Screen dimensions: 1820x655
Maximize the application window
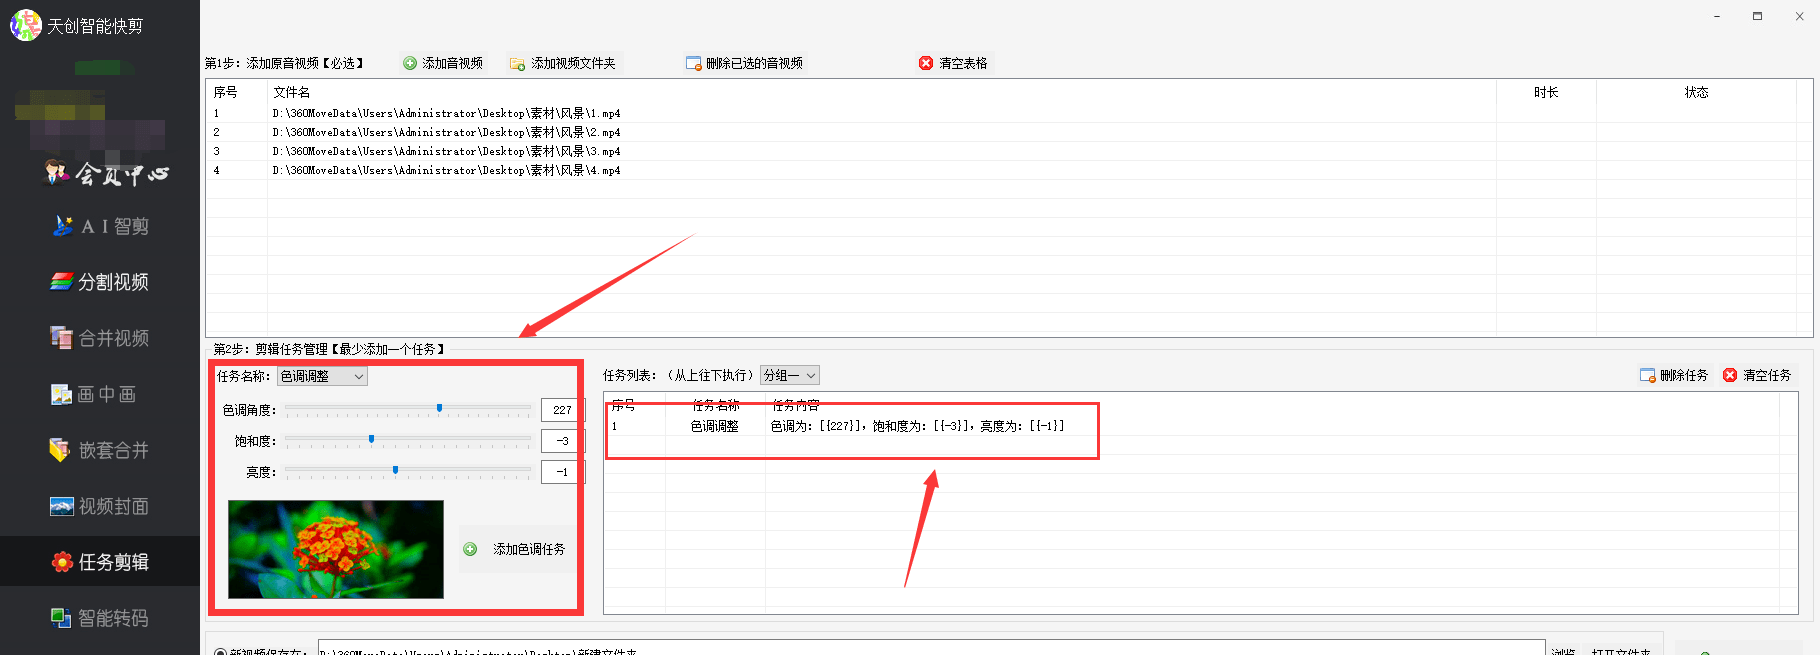click(x=1758, y=16)
